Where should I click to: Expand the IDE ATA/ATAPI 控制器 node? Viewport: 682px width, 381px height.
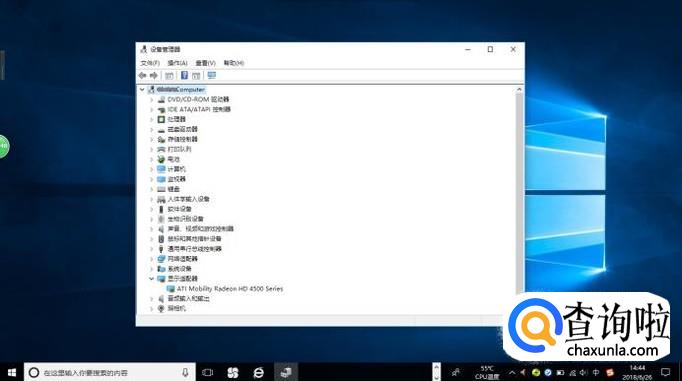pyautogui.click(x=151, y=110)
